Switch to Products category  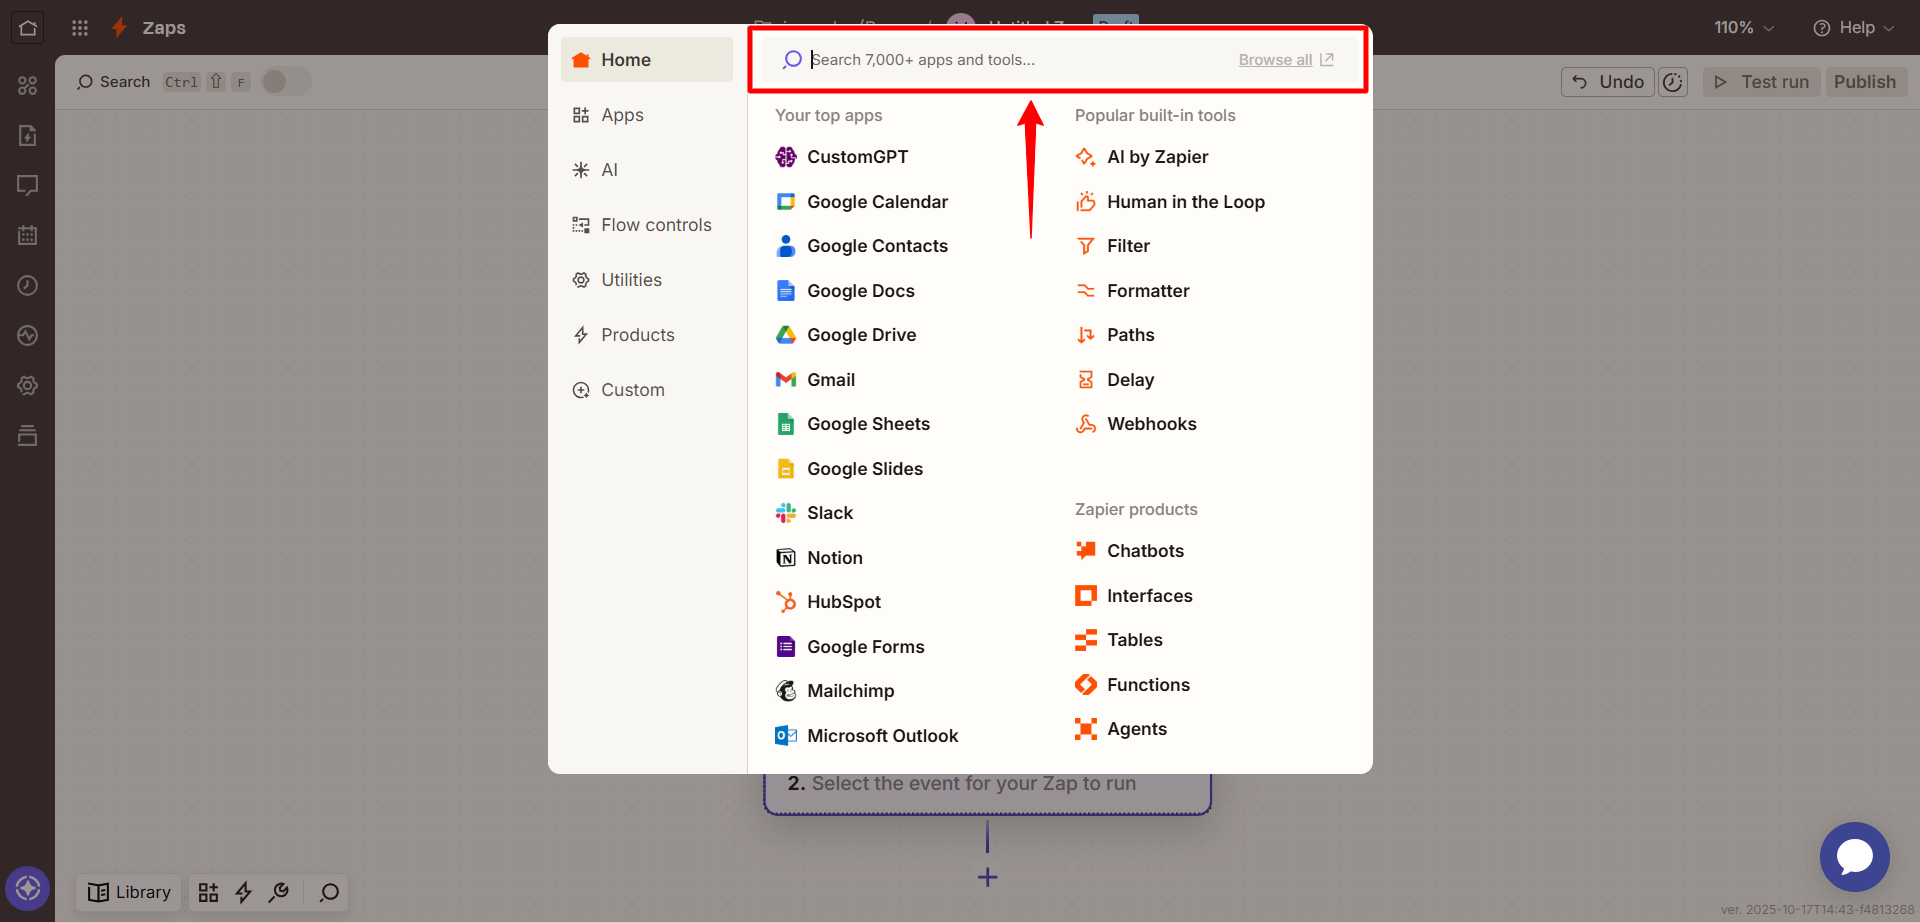coord(647,335)
